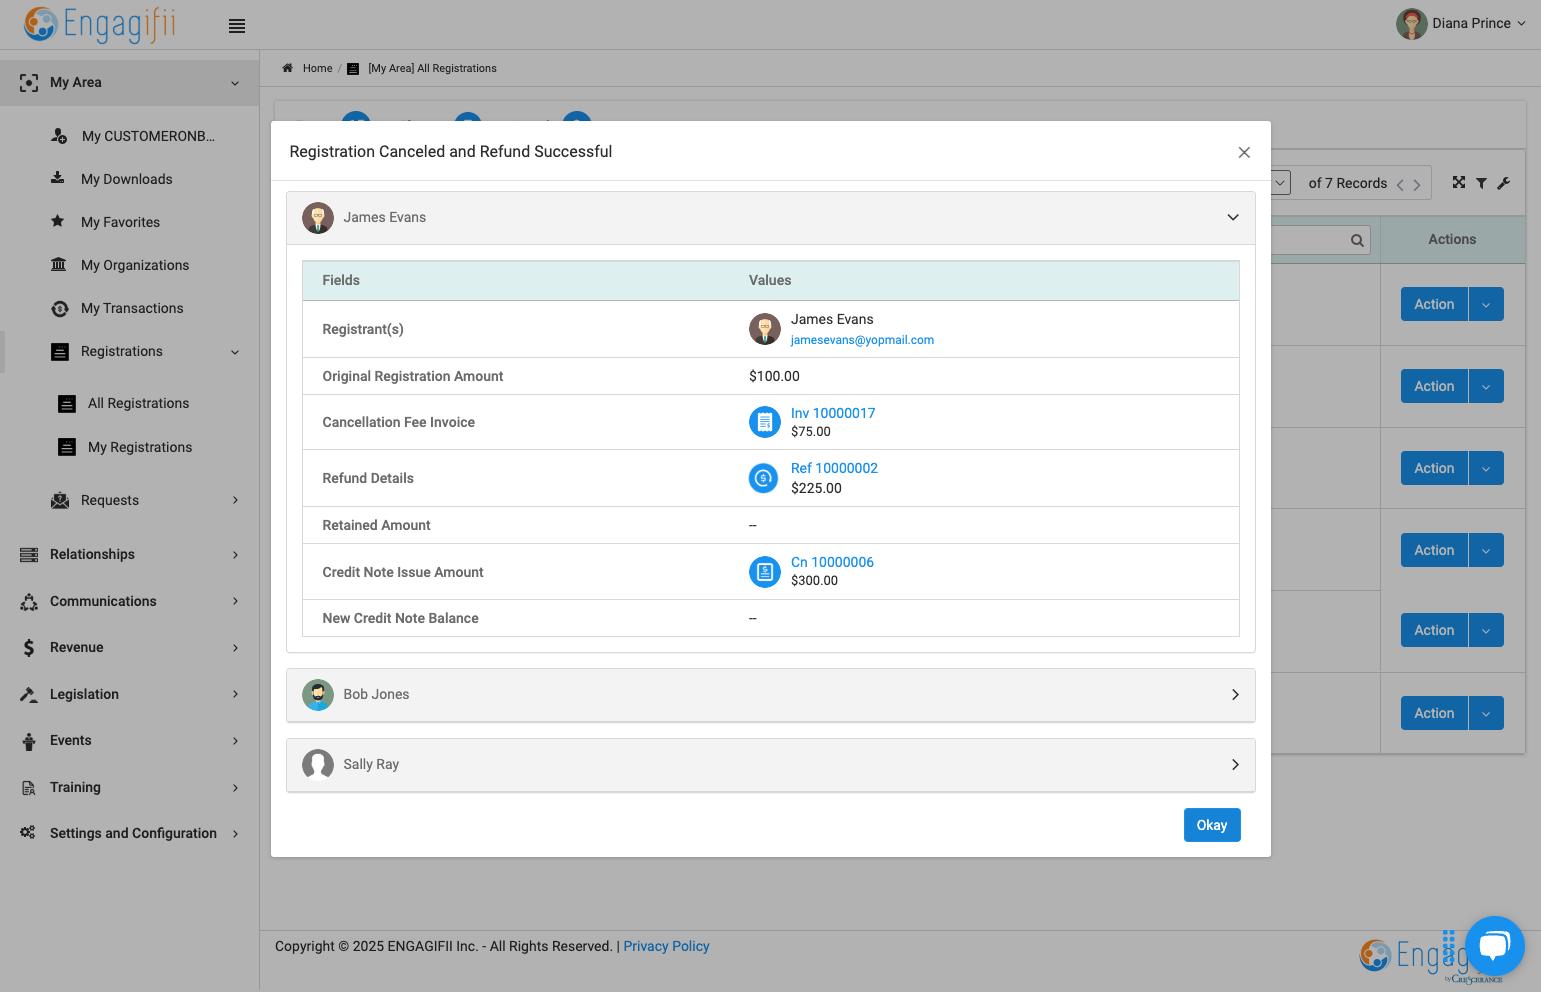Expand the Sally Ray section
The image size is (1541, 992).
[x=1235, y=765]
